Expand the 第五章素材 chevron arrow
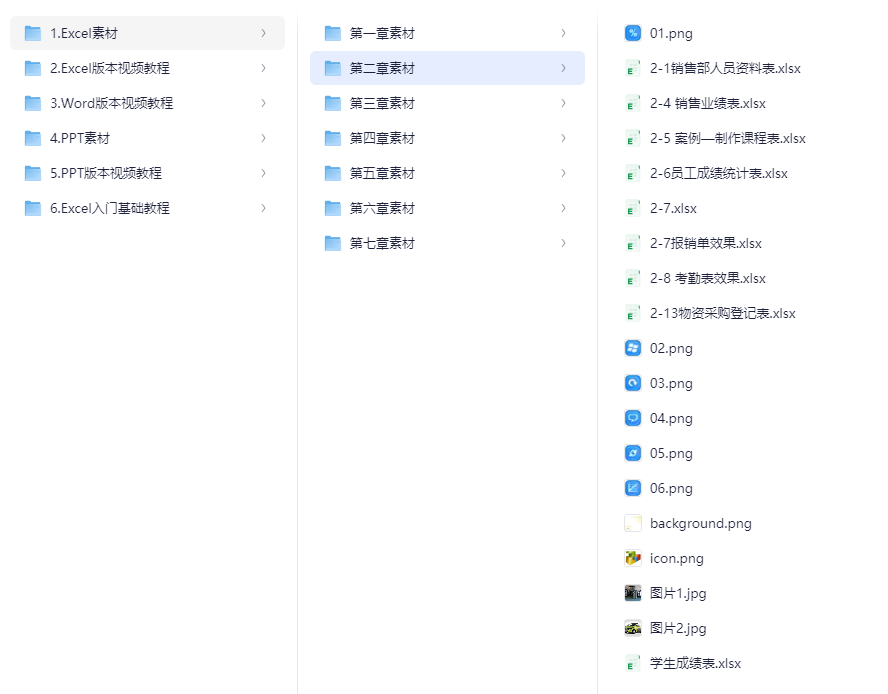 point(563,173)
